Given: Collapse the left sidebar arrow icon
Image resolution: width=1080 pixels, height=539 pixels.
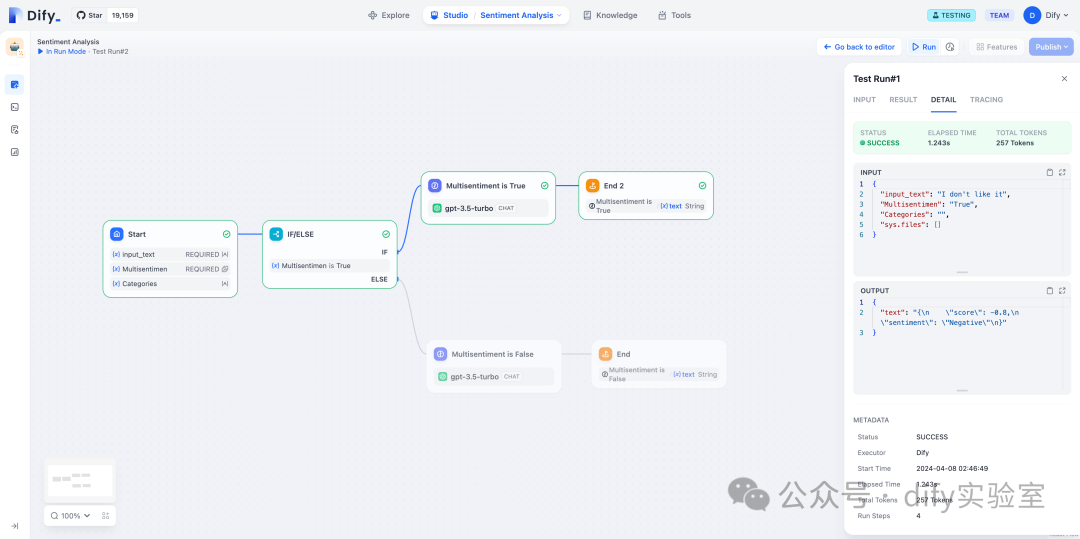Looking at the screenshot, I should (x=14, y=526).
